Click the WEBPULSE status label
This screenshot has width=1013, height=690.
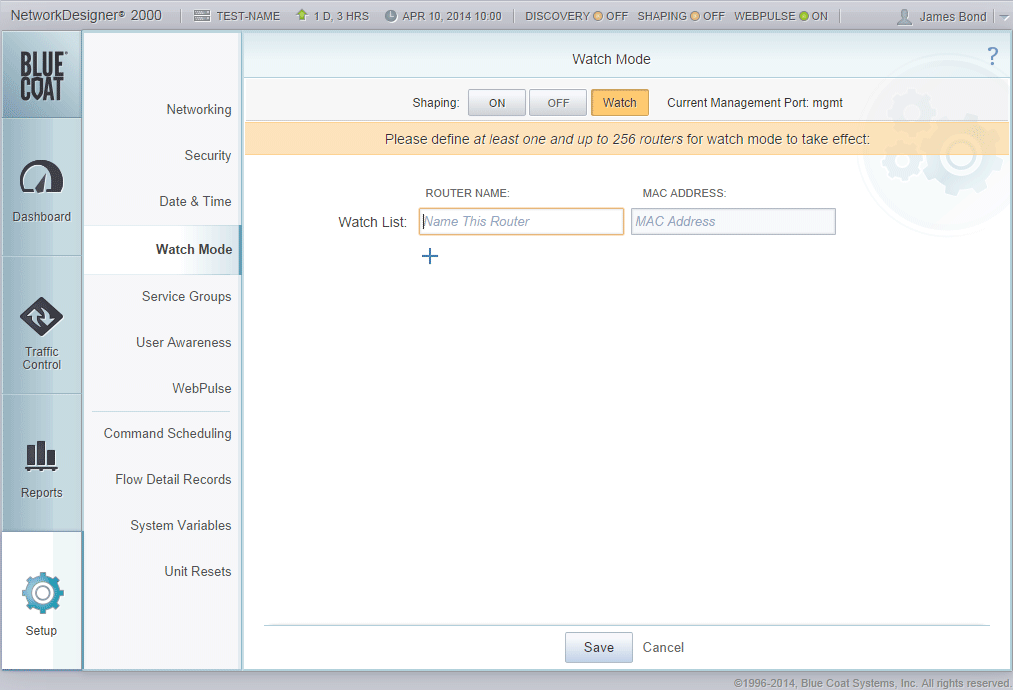point(765,16)
